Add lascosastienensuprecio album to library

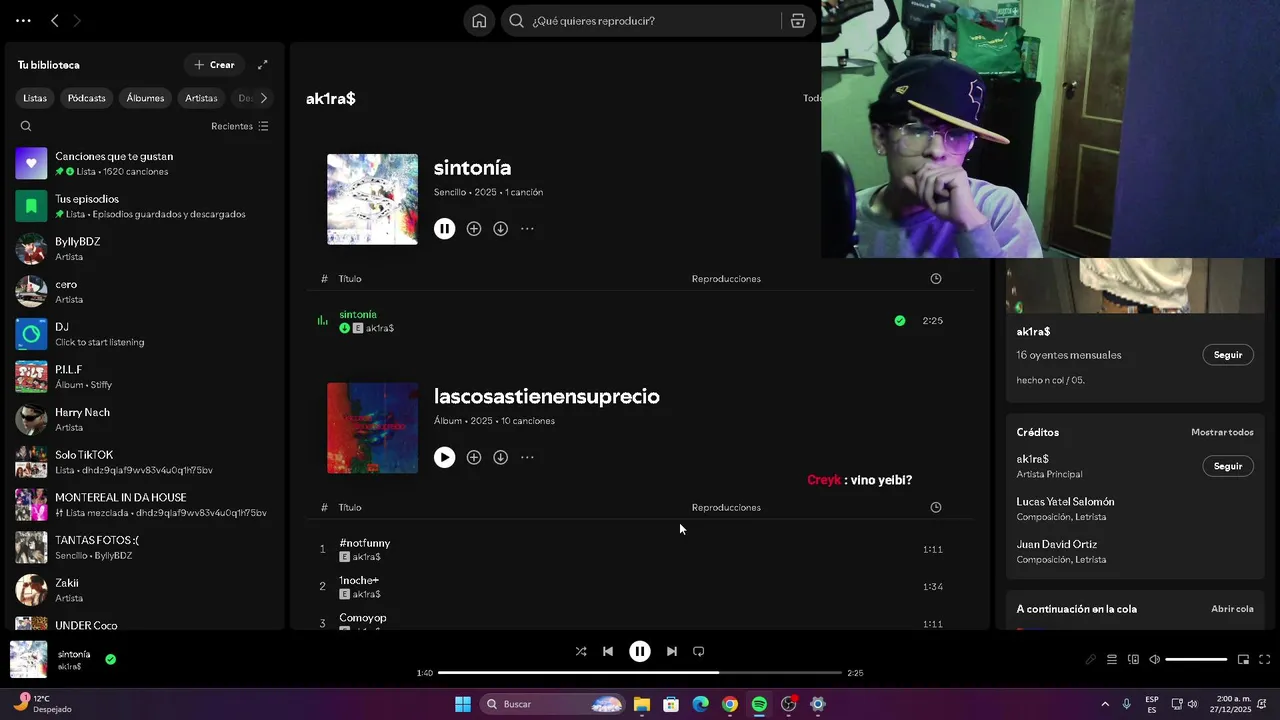tap(474, 457)
